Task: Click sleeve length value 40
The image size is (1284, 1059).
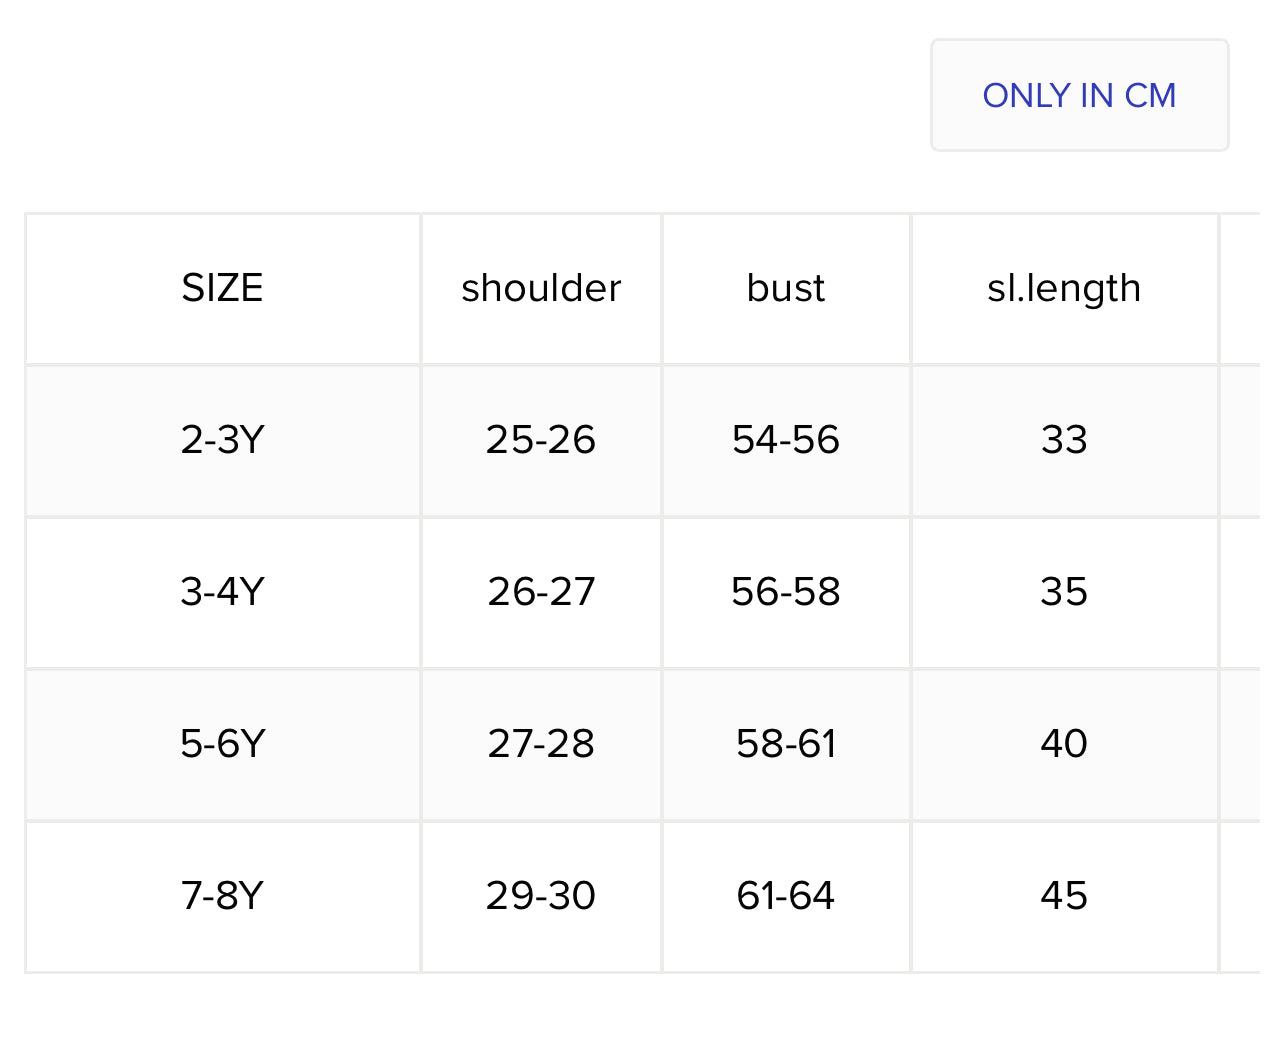Action: click(1064, 744)
